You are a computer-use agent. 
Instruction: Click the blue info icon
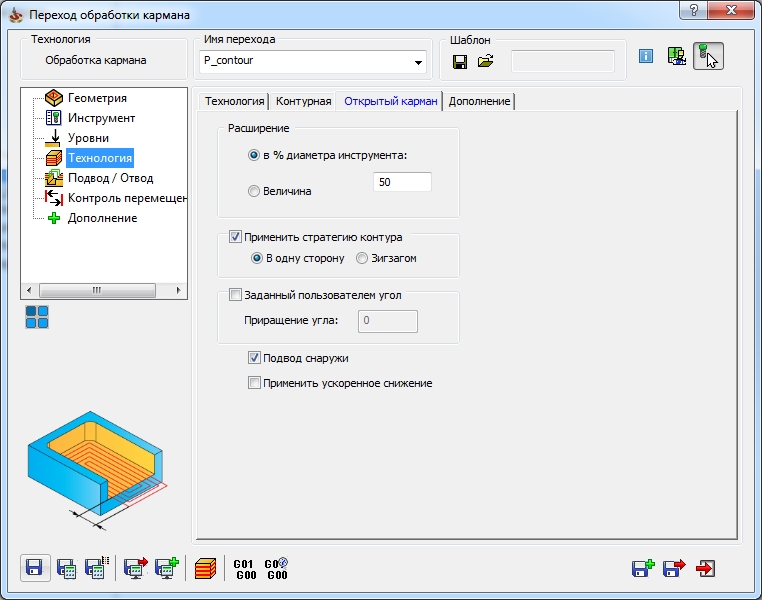point(645,56)
